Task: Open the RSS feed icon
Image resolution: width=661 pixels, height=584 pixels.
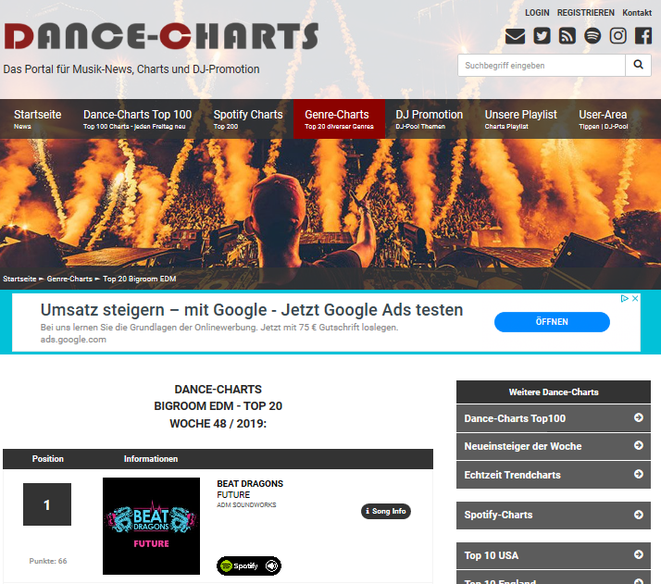Action: 567,36
